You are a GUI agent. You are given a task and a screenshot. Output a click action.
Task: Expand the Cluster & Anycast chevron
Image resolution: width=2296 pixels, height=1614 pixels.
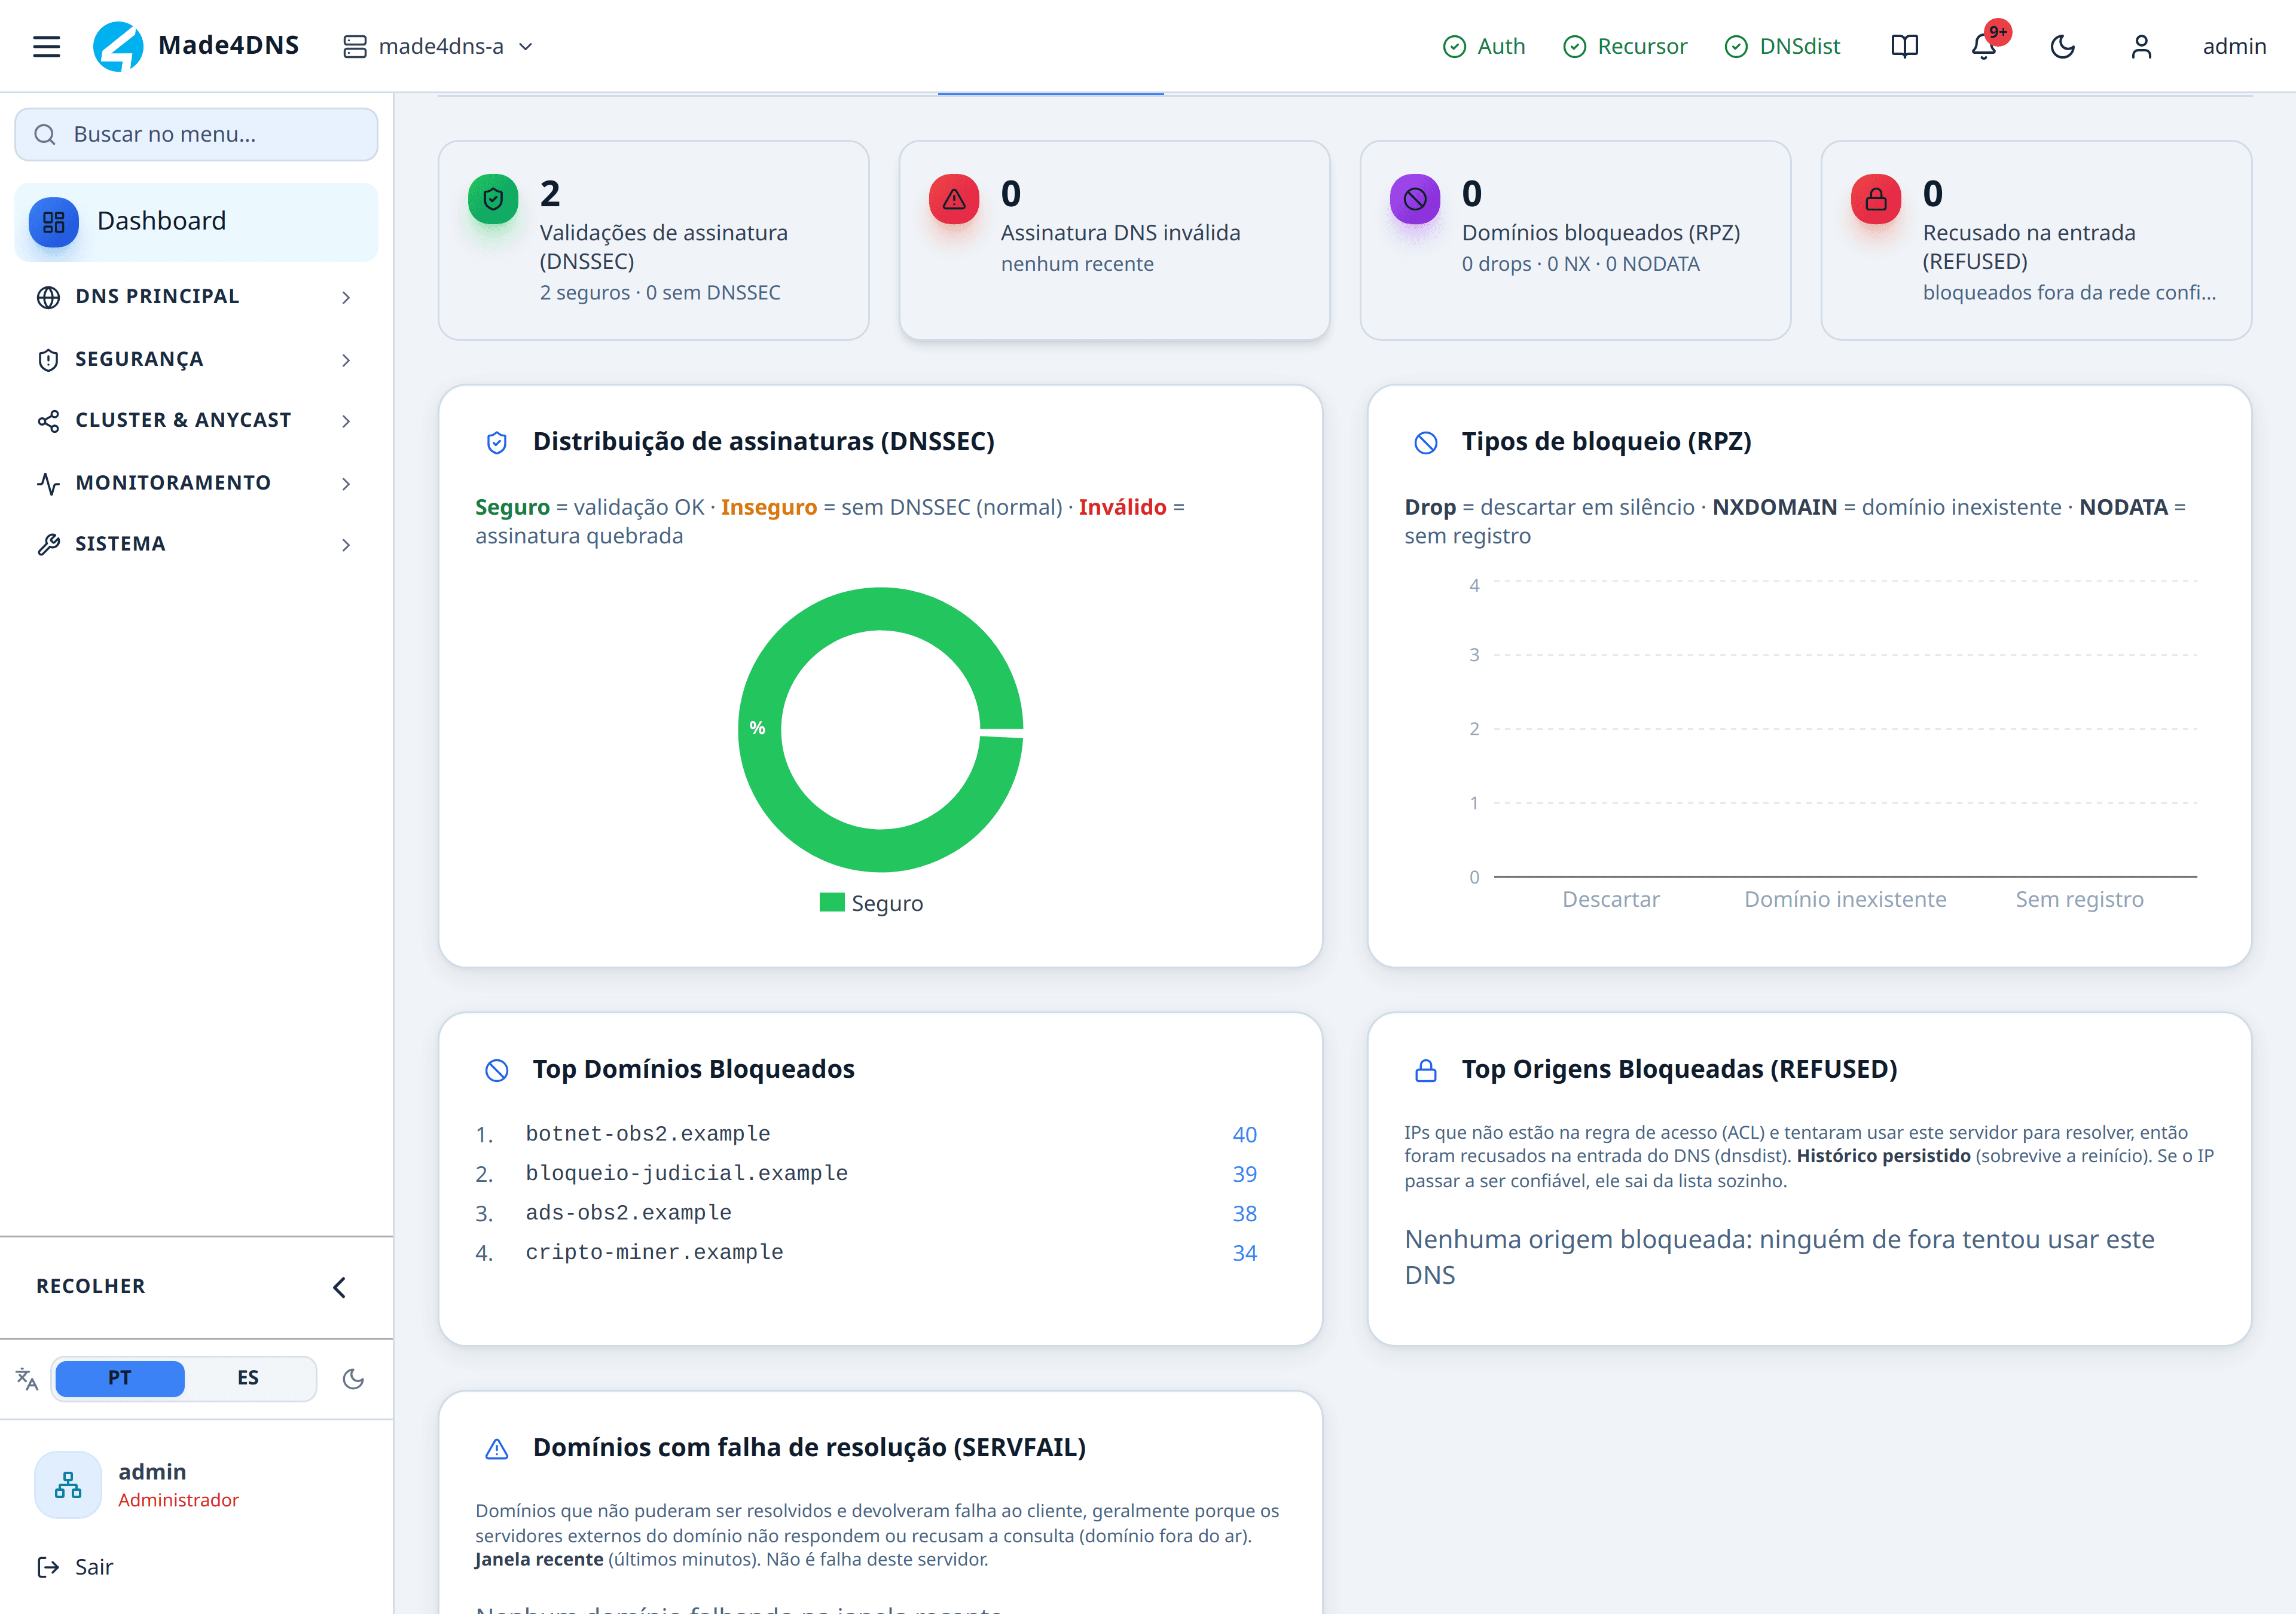coord(346,421)
